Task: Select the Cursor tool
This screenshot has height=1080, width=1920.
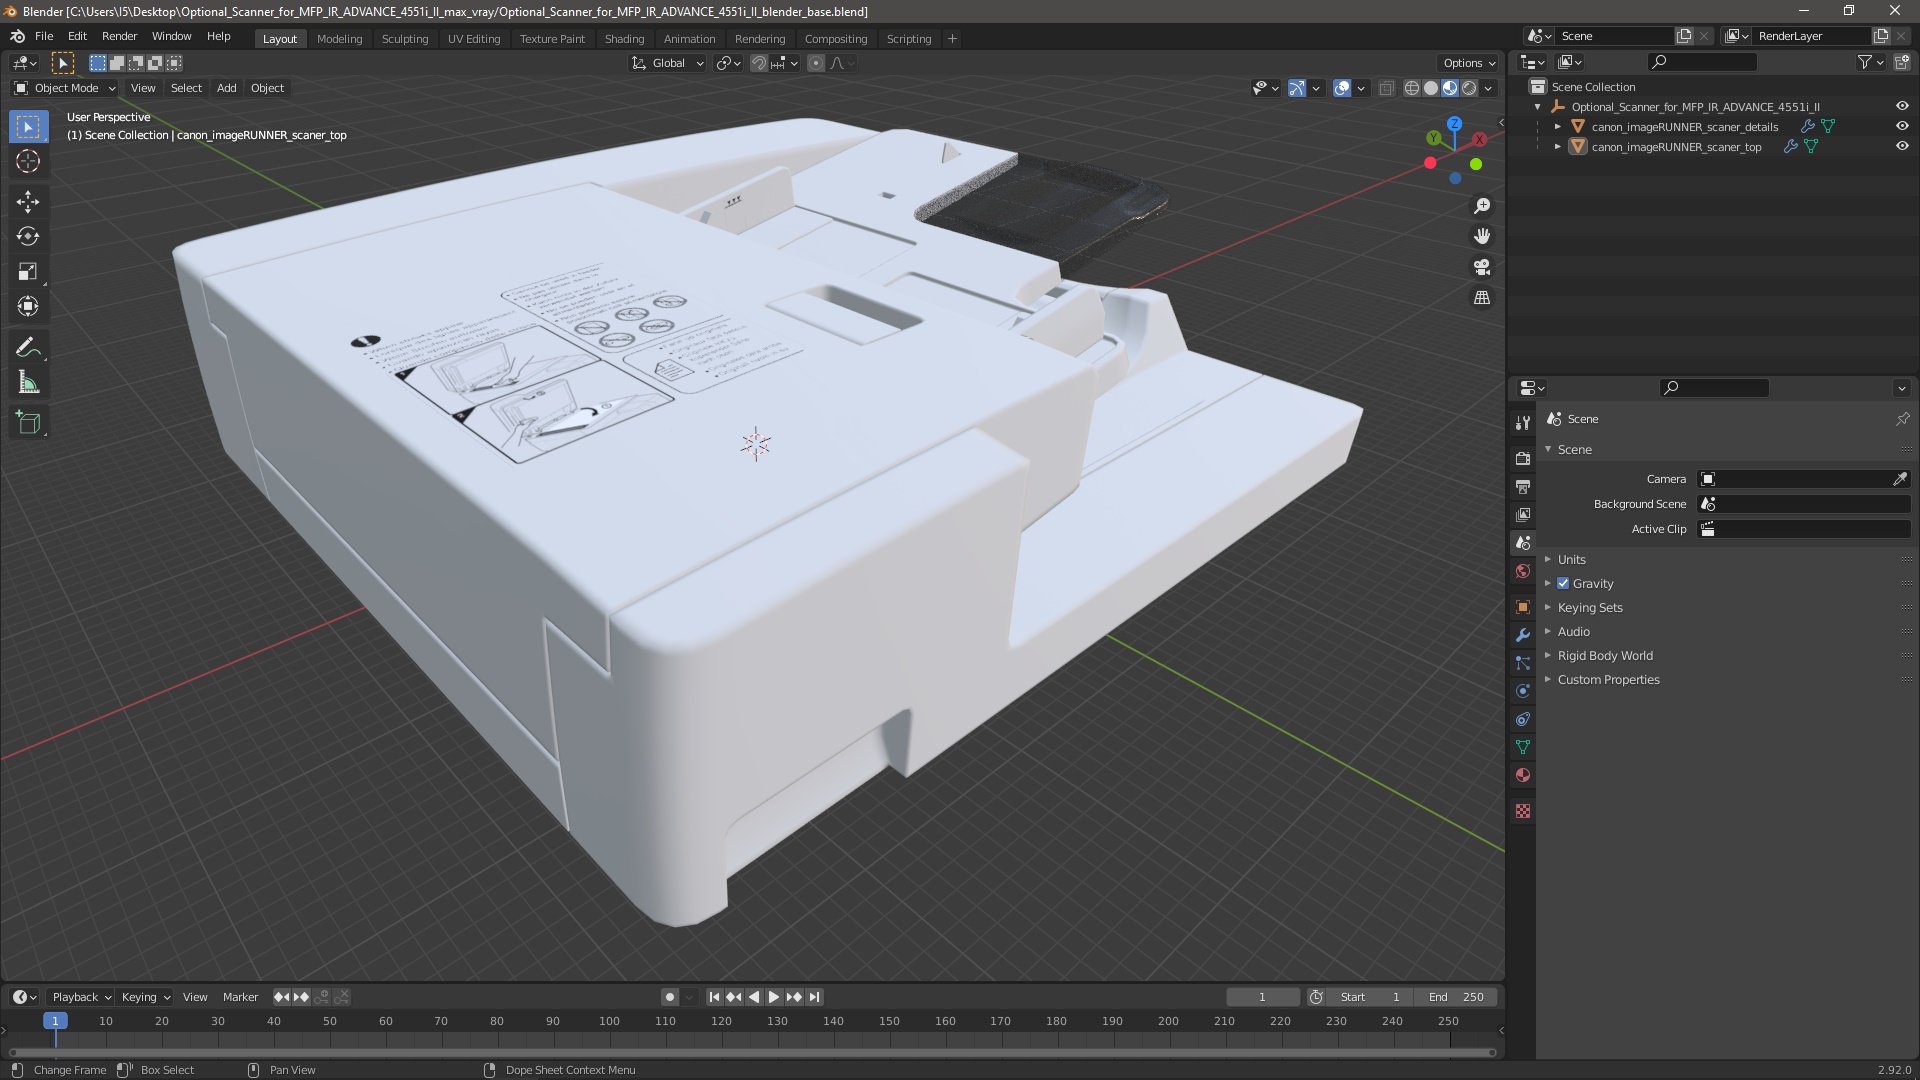Action: [x=28, y=161]
